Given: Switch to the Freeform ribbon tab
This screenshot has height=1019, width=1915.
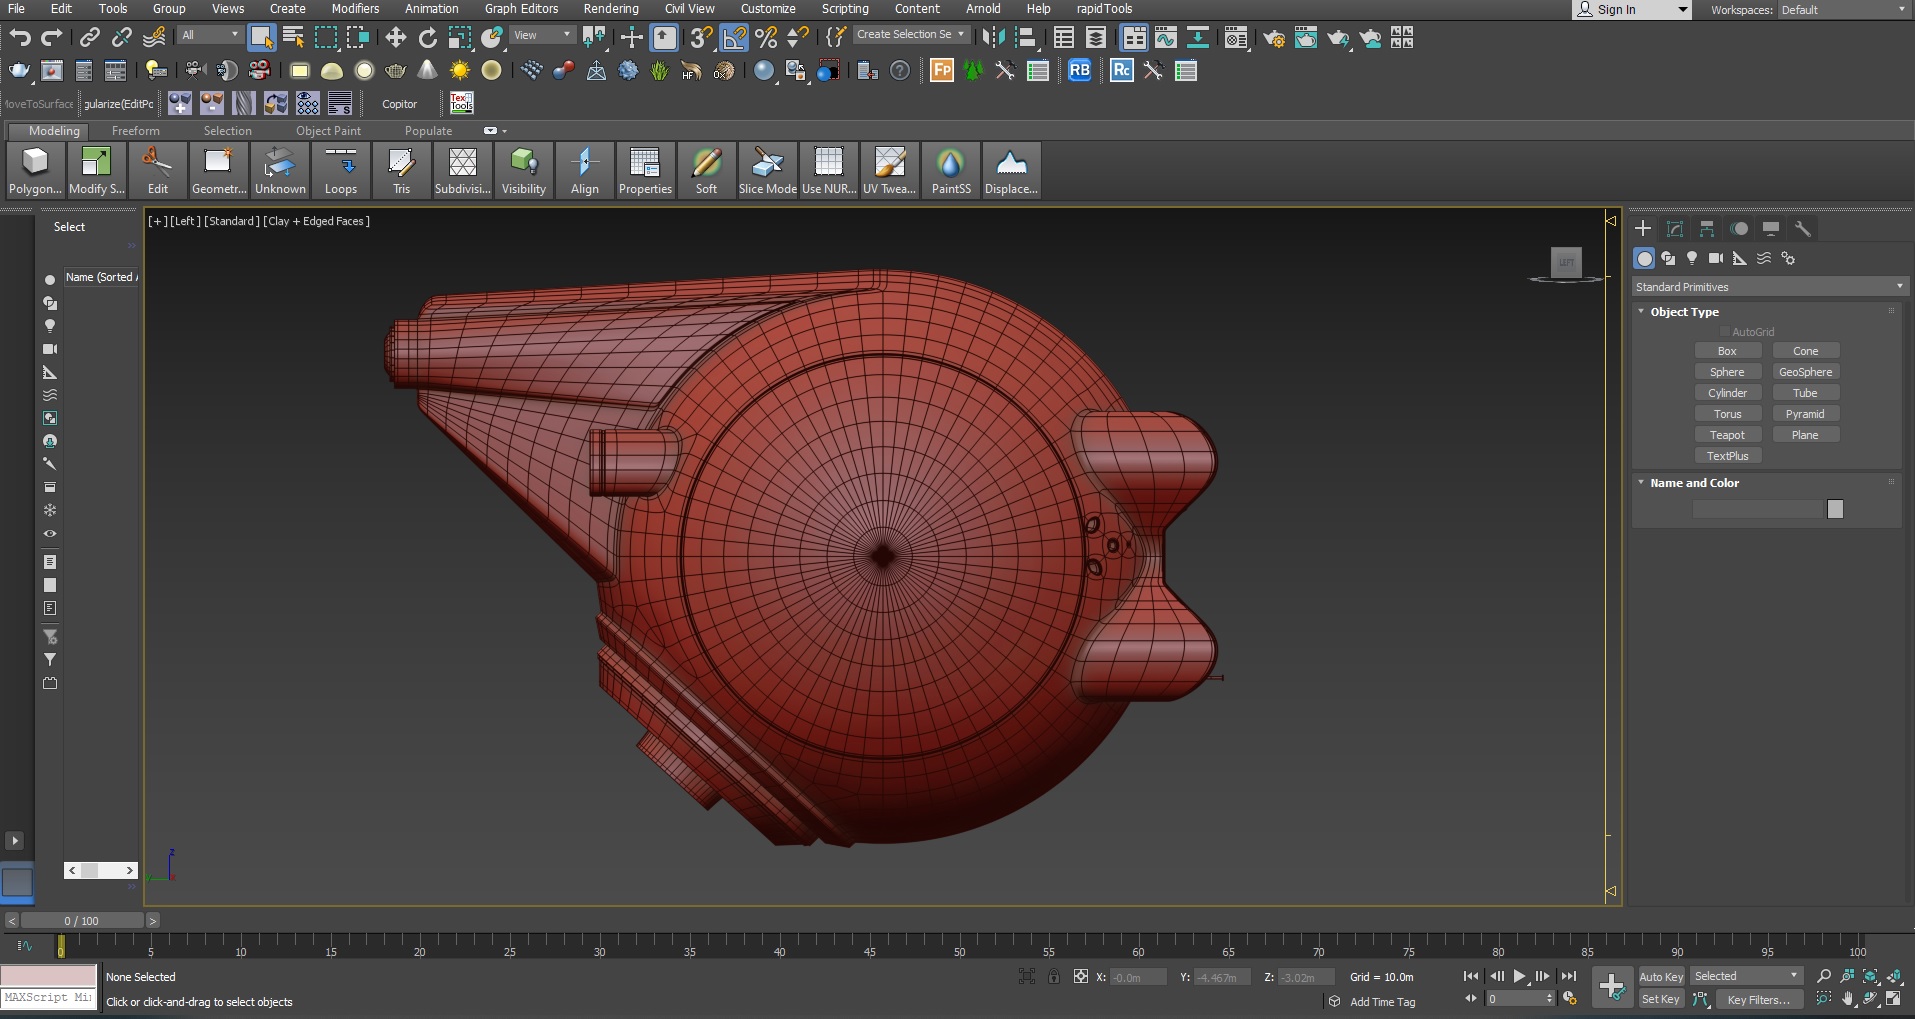Looking at the screenshot, I should (135, 131).
